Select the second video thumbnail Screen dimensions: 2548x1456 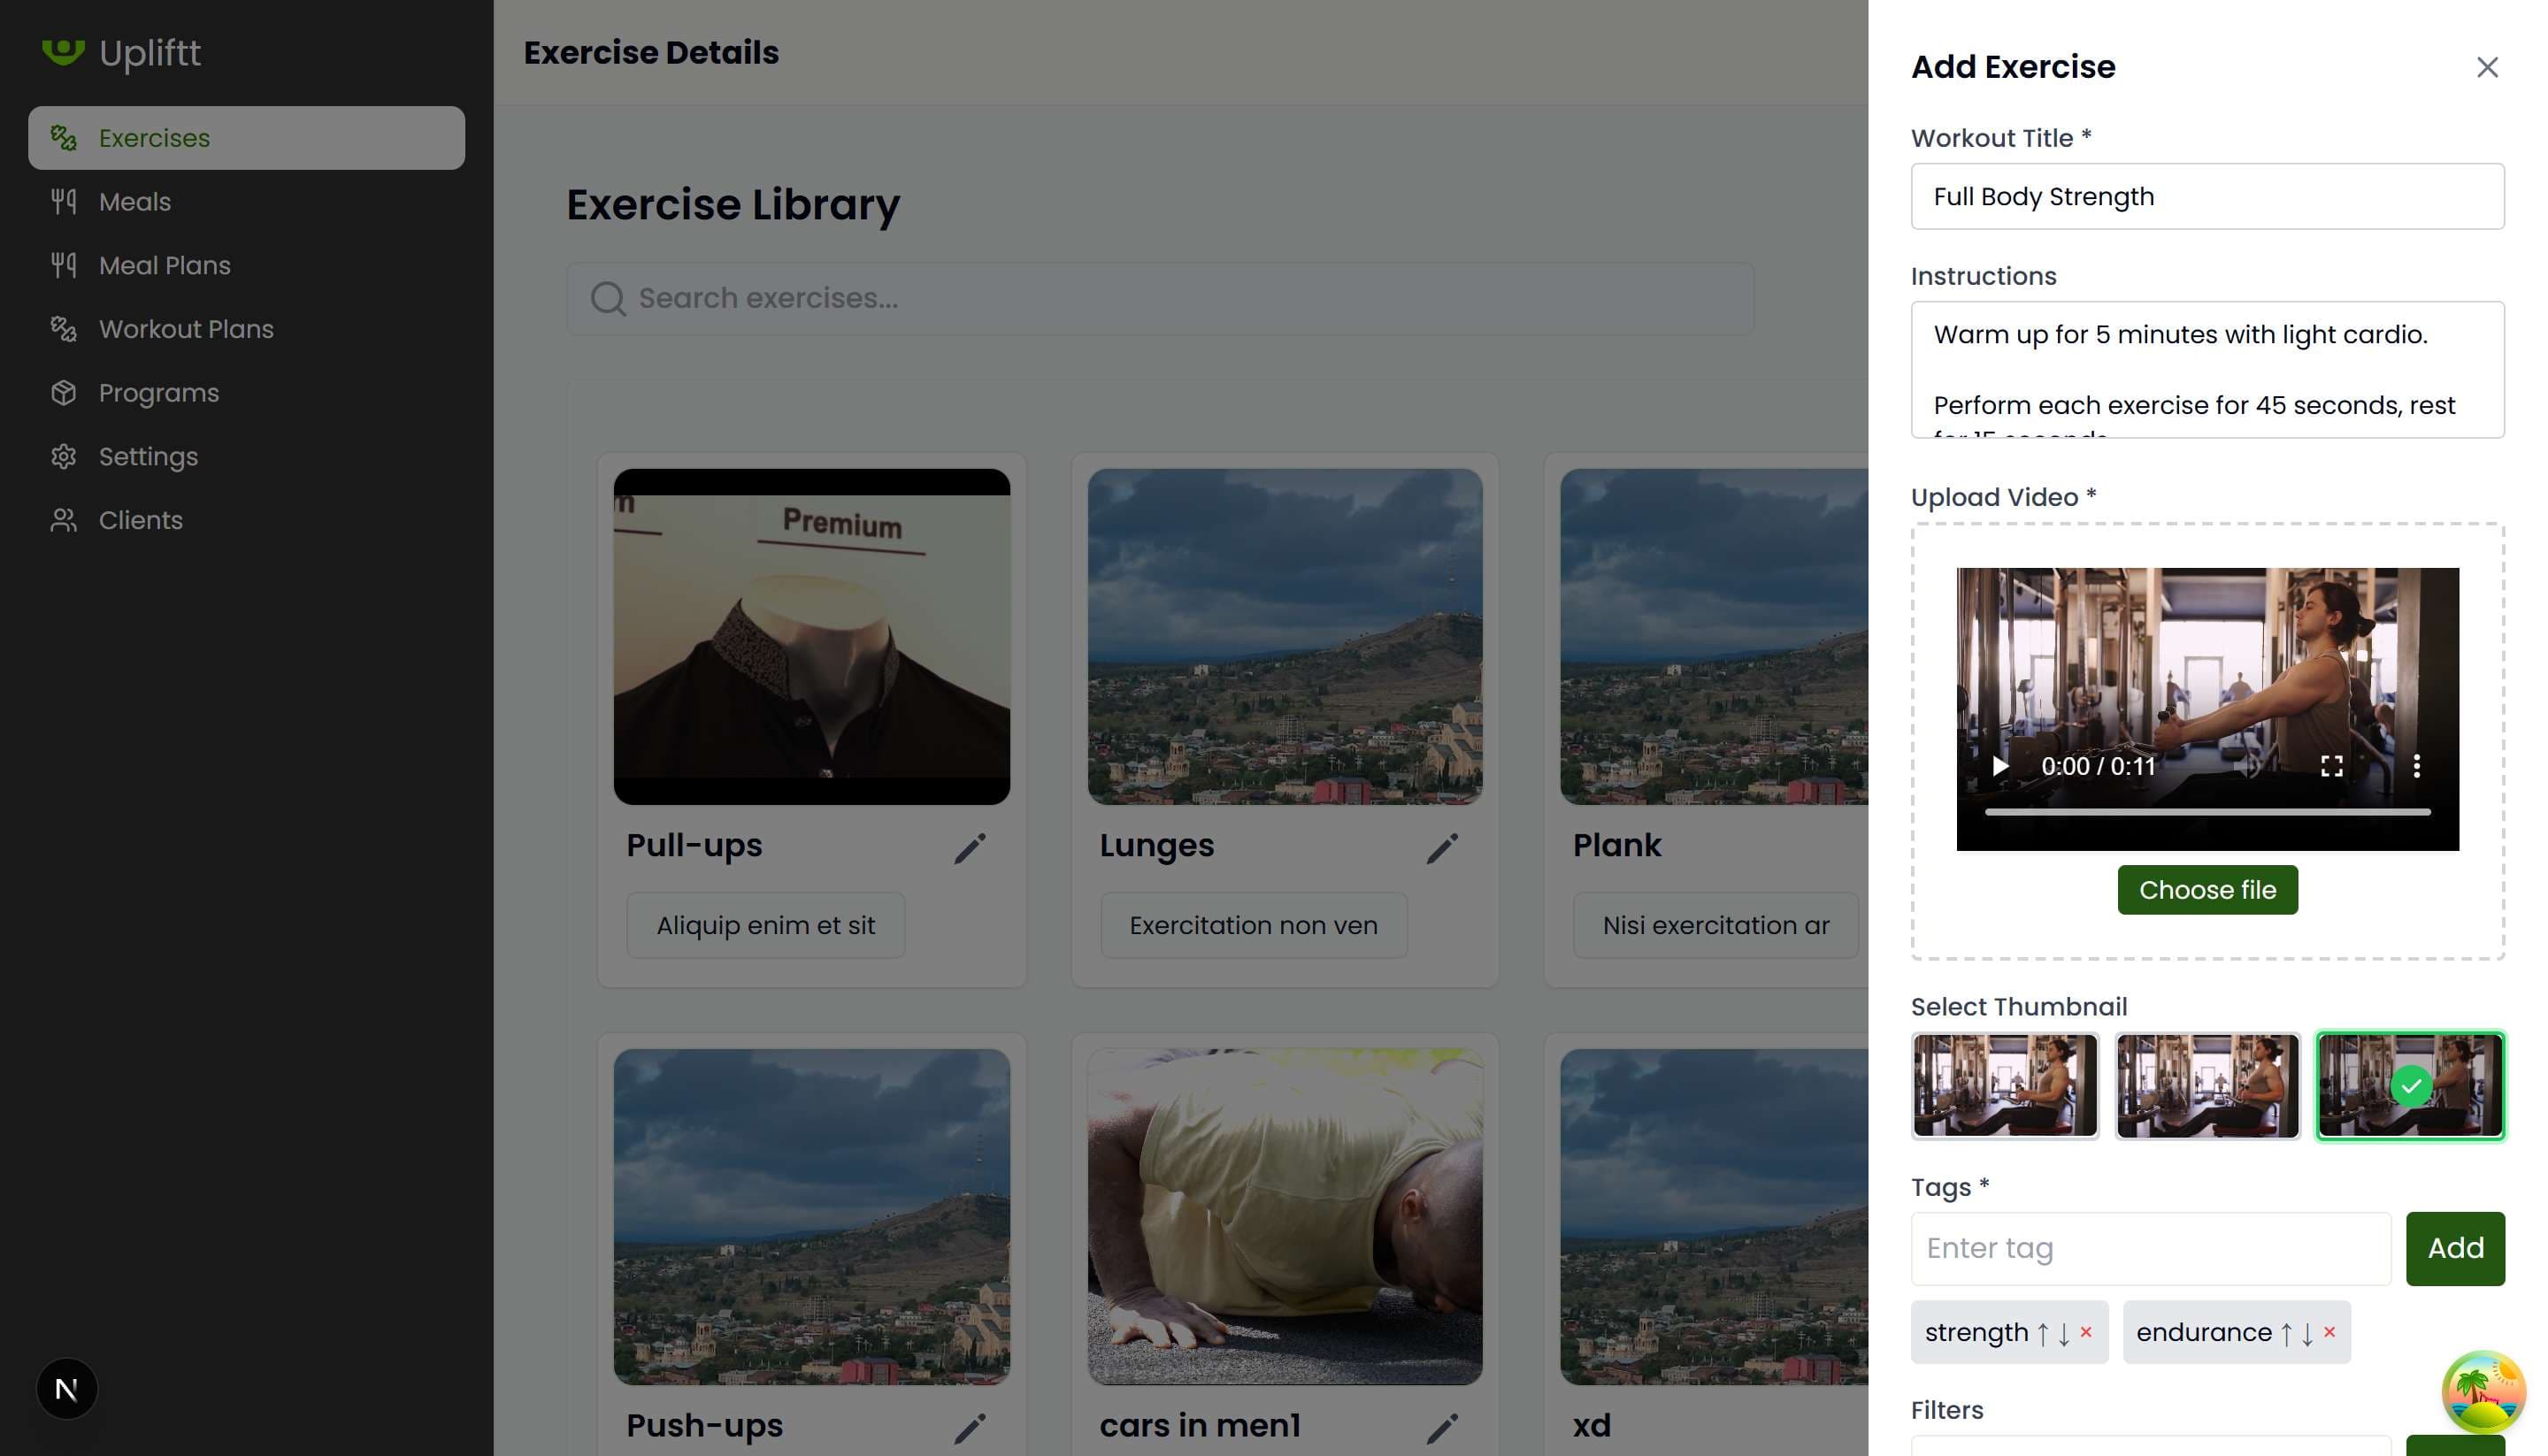pos(2207,1085)
